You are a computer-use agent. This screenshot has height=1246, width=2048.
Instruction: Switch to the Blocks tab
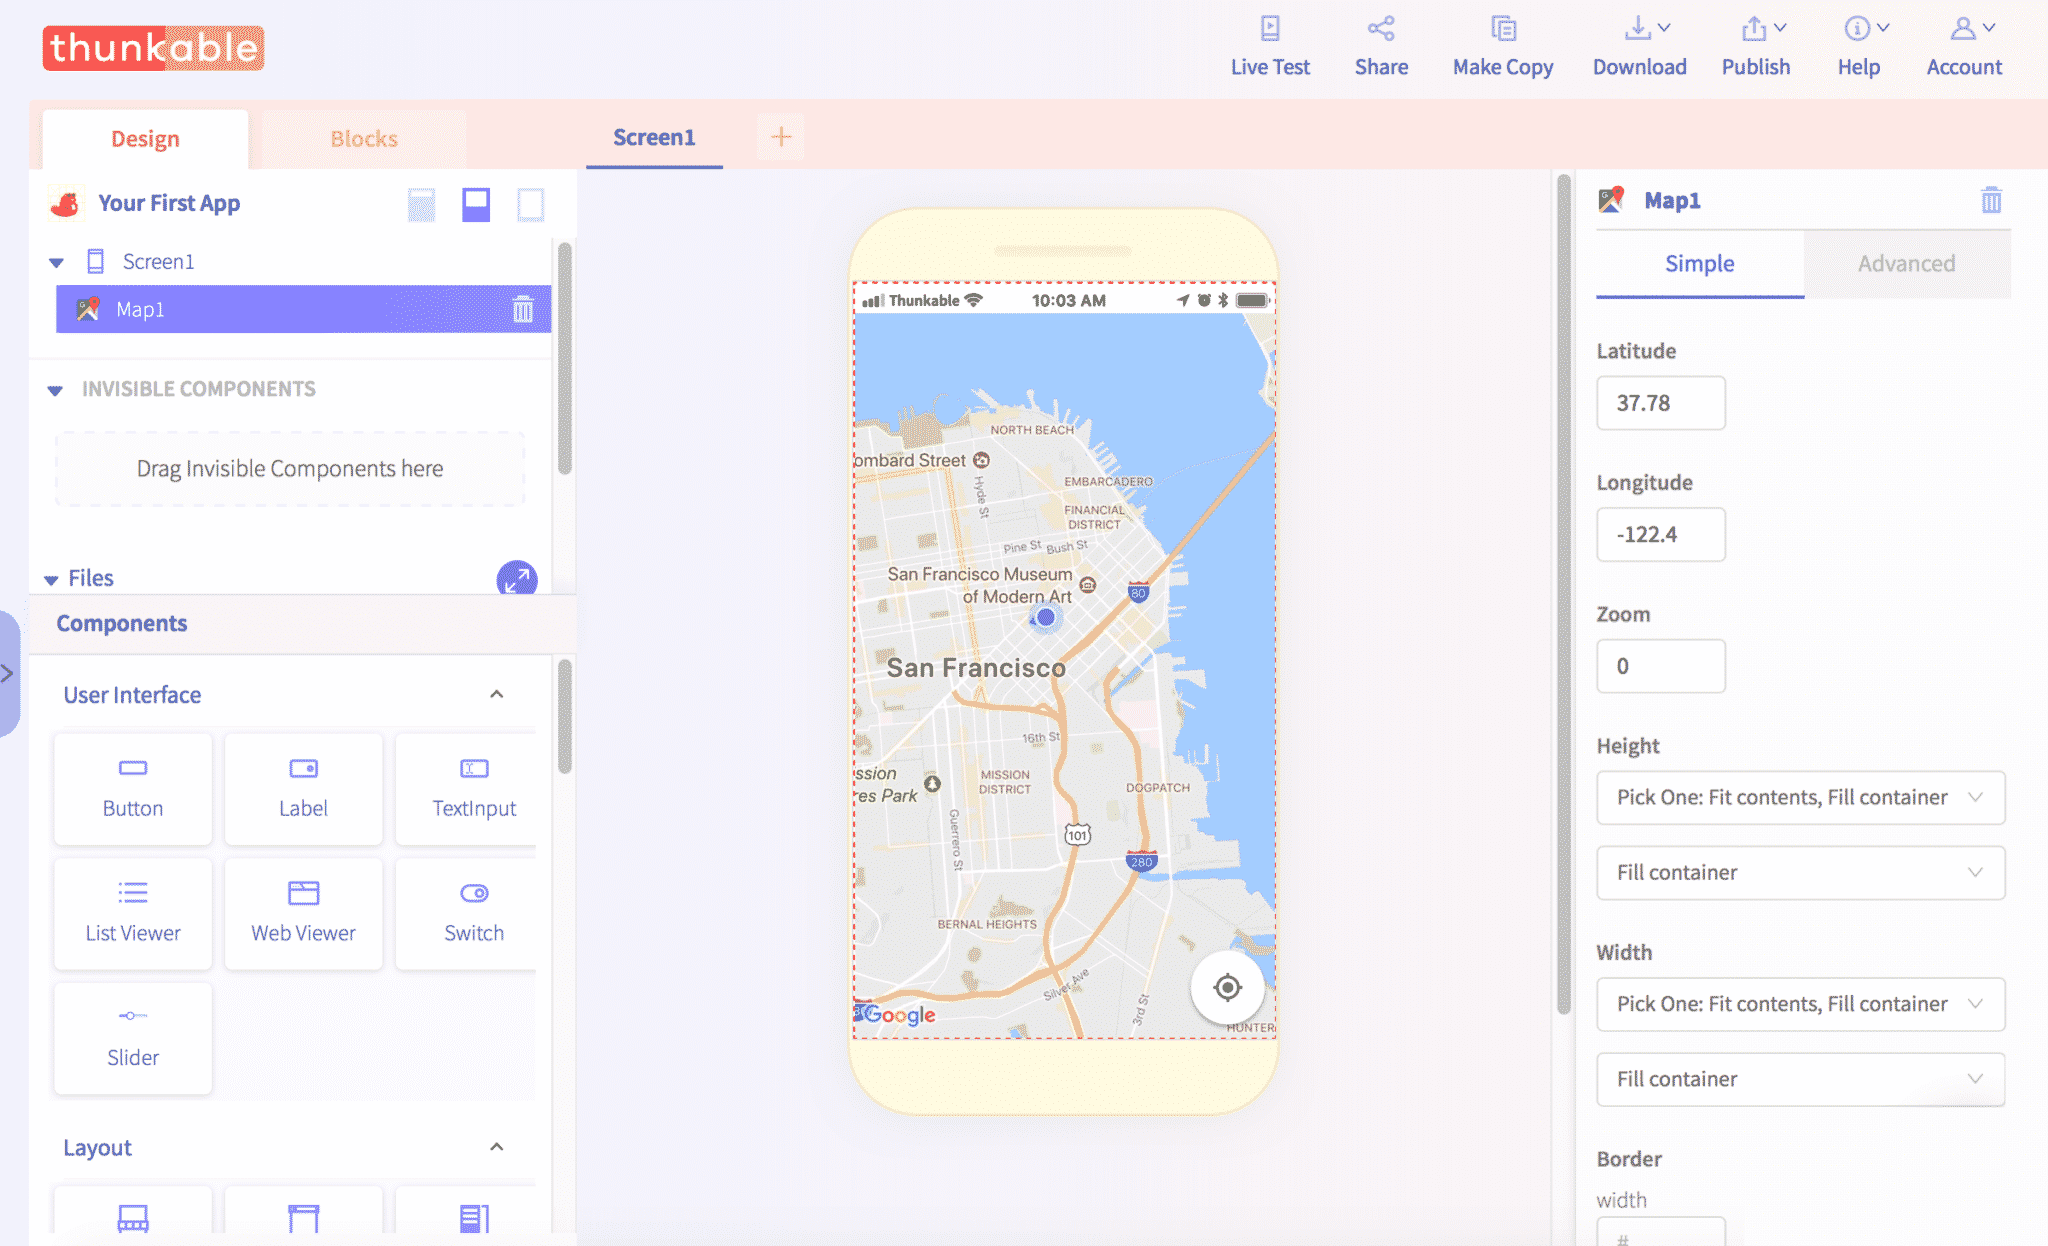coord(364,139)
